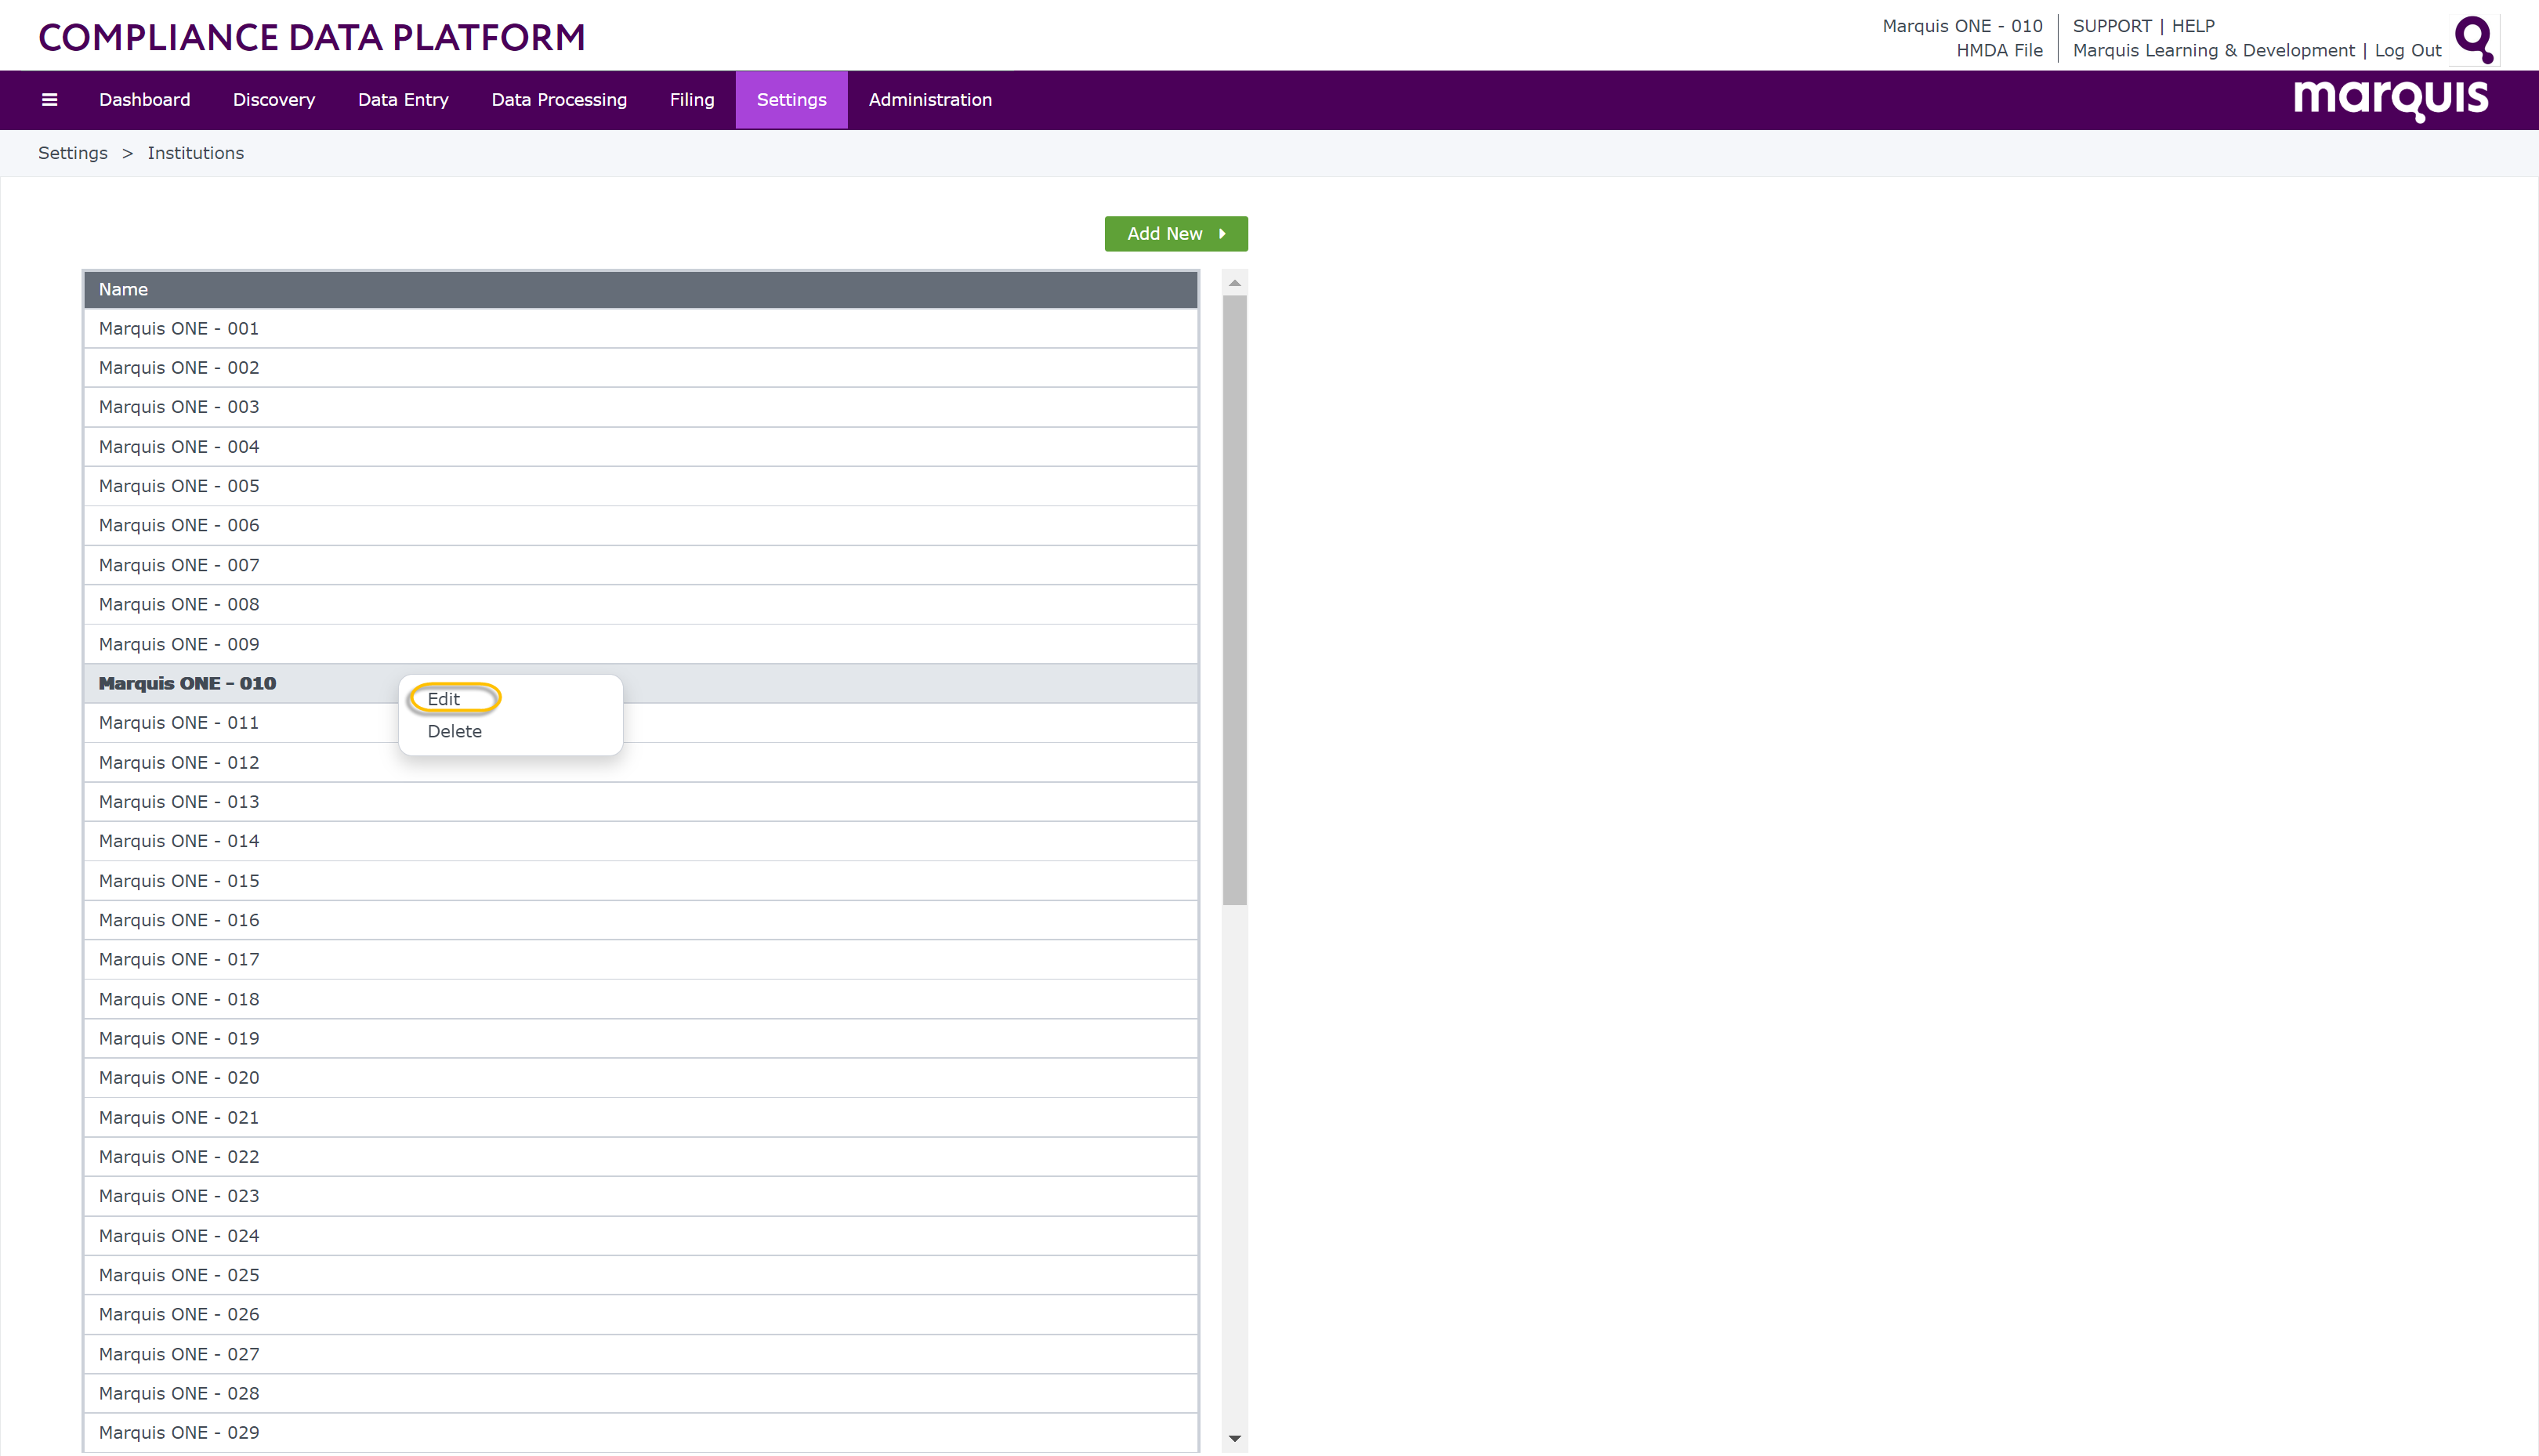This screenshot has width=2539, height=1456.
Task: Click the Add New button
Action: coord(1176,234)
